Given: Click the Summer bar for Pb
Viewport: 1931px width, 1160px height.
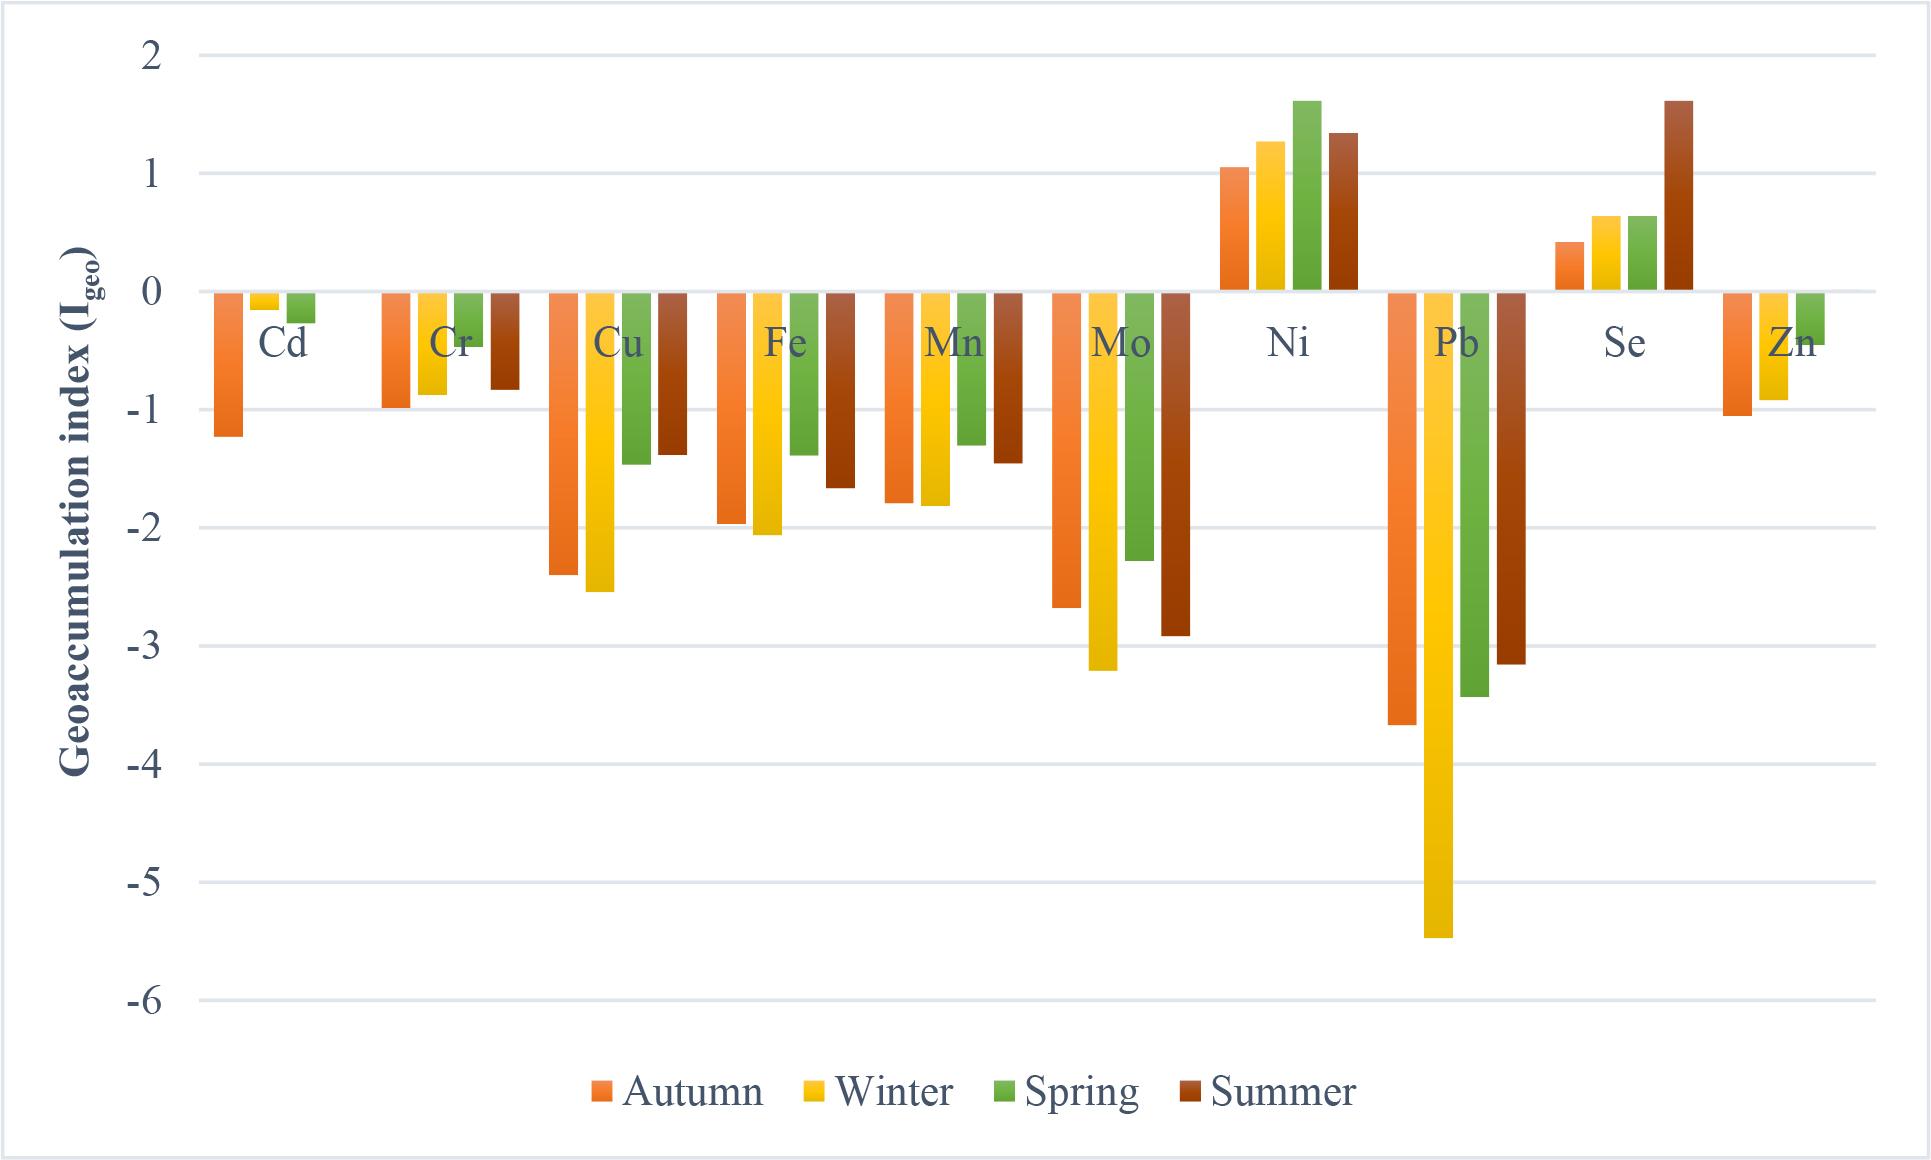Looking at the screenshot, I should pyautogui.click(x=1511, y=478).
